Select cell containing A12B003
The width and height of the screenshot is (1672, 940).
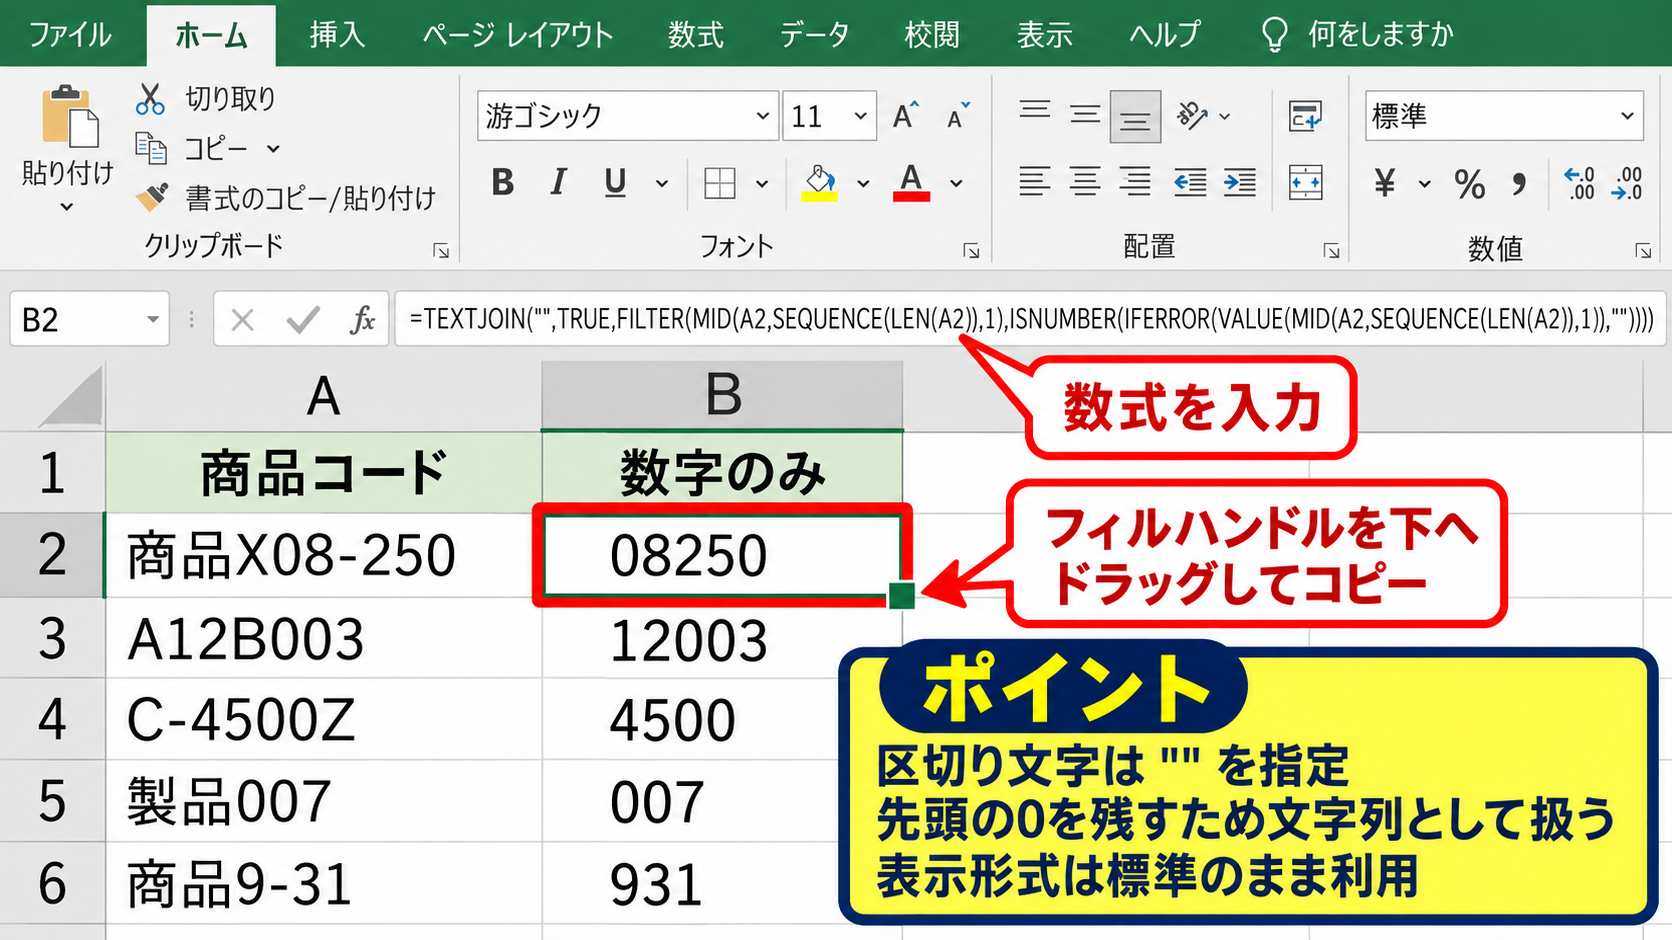[x=323, y=640]
